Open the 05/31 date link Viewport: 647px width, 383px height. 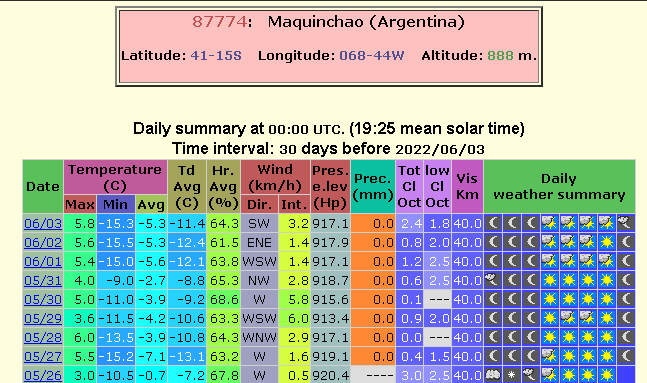click(43, 281)
